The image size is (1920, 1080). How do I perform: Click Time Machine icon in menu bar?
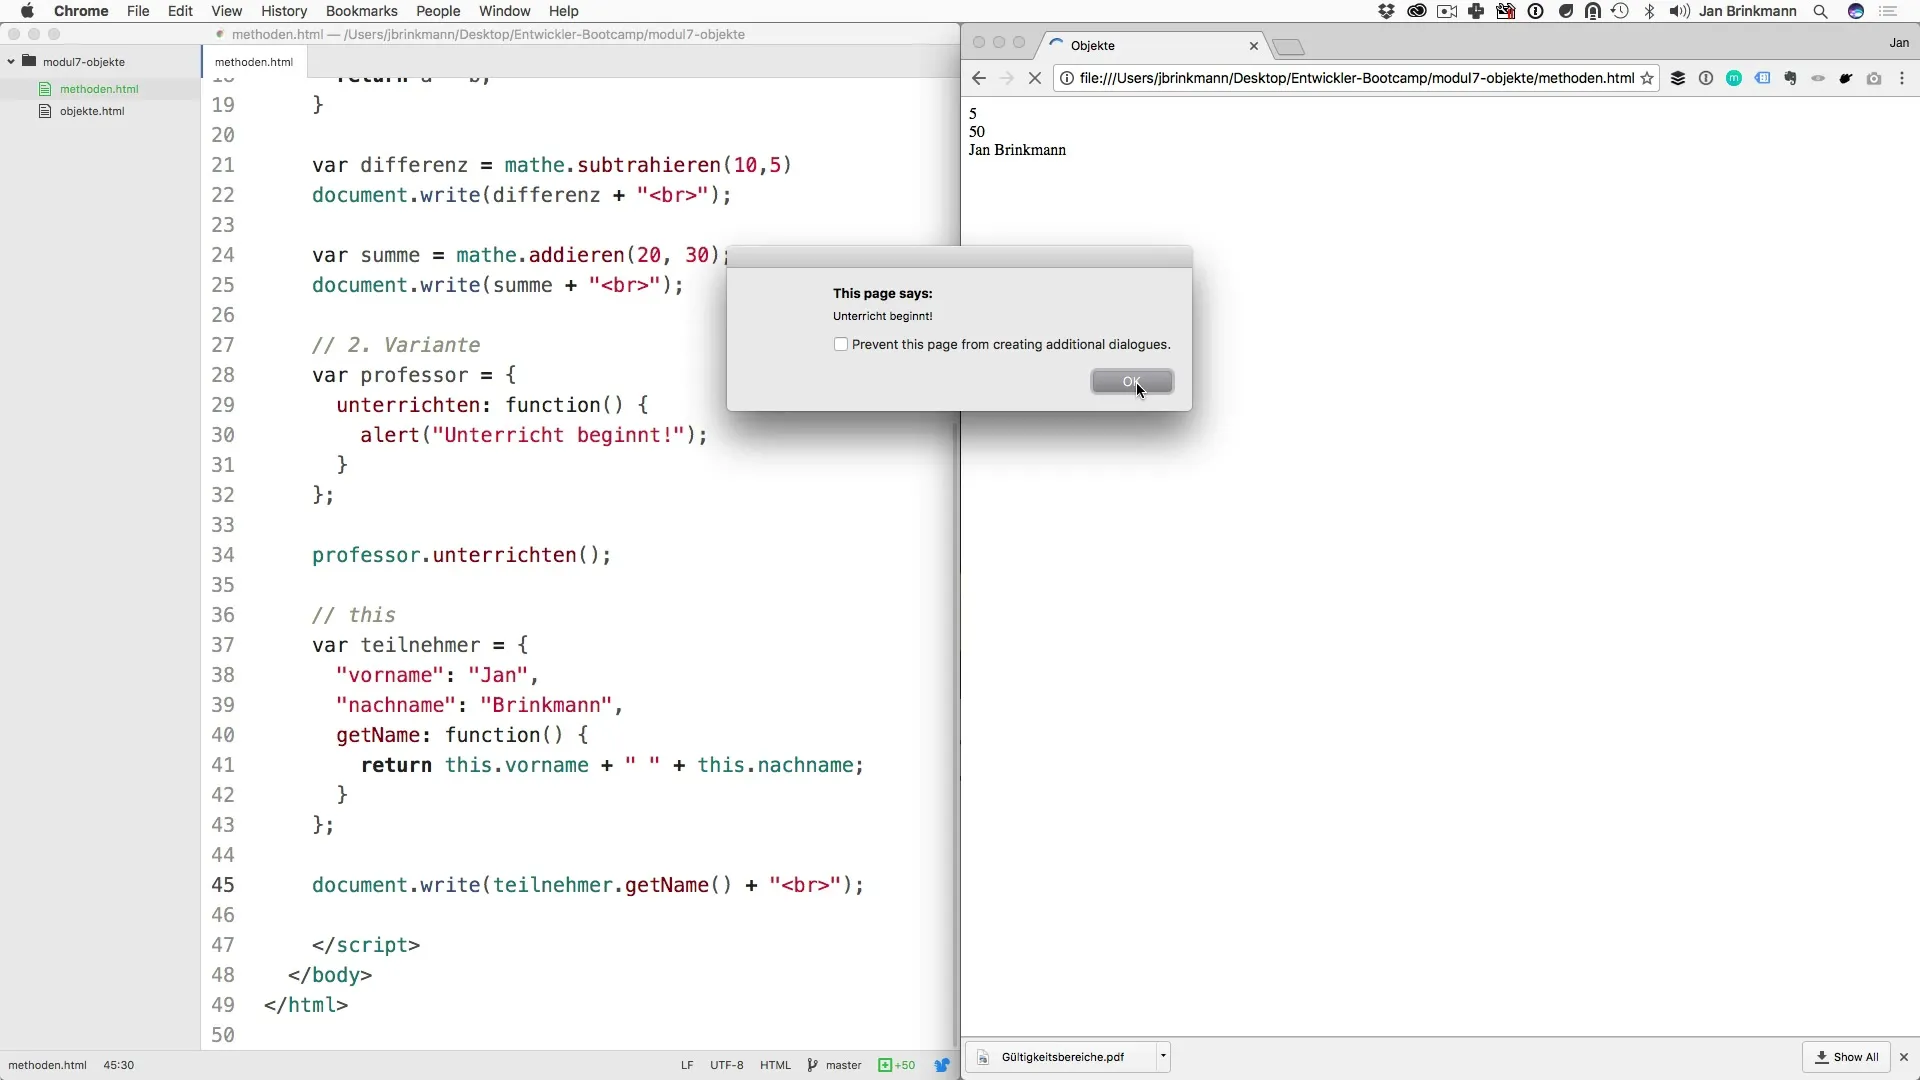click(1620, 11)
